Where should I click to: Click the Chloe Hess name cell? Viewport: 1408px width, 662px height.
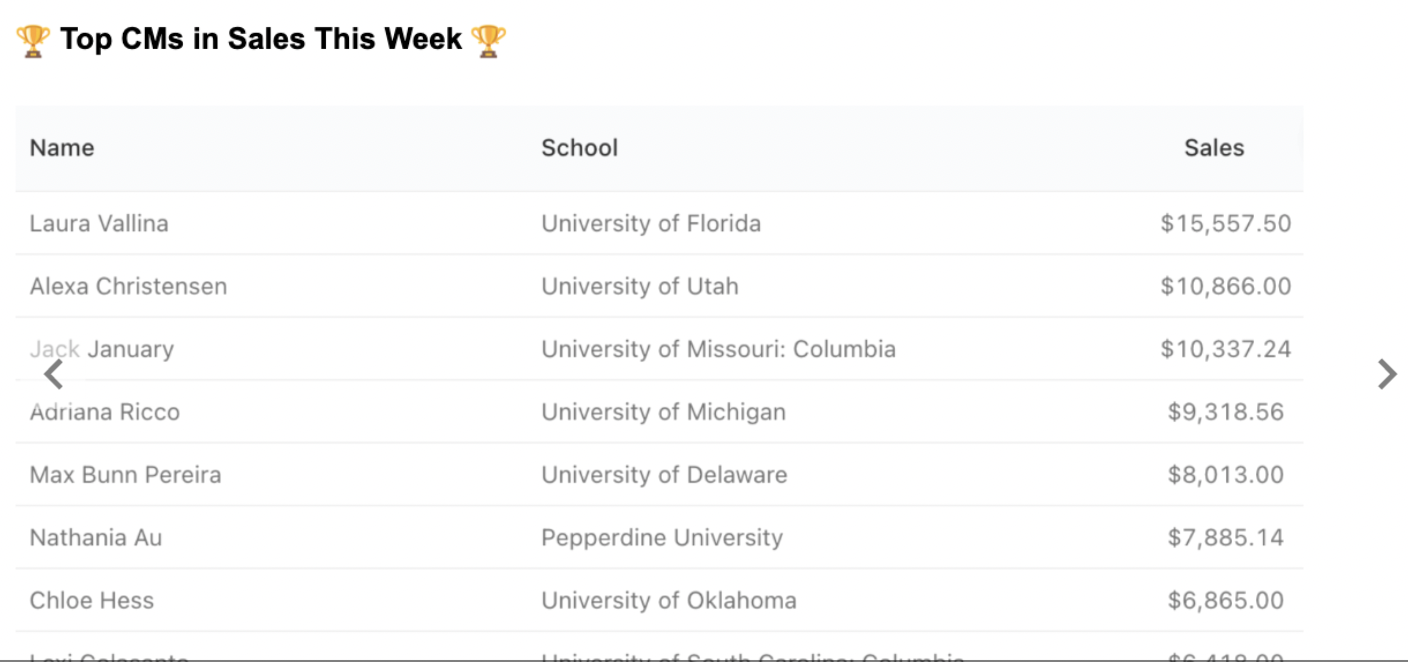point(92,601)
